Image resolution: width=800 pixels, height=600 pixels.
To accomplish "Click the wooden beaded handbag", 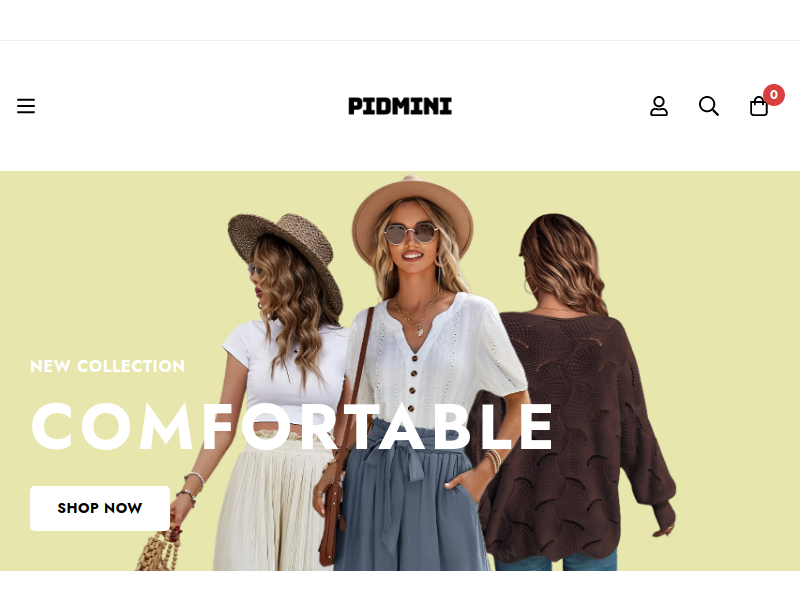I will coord(159,550).
